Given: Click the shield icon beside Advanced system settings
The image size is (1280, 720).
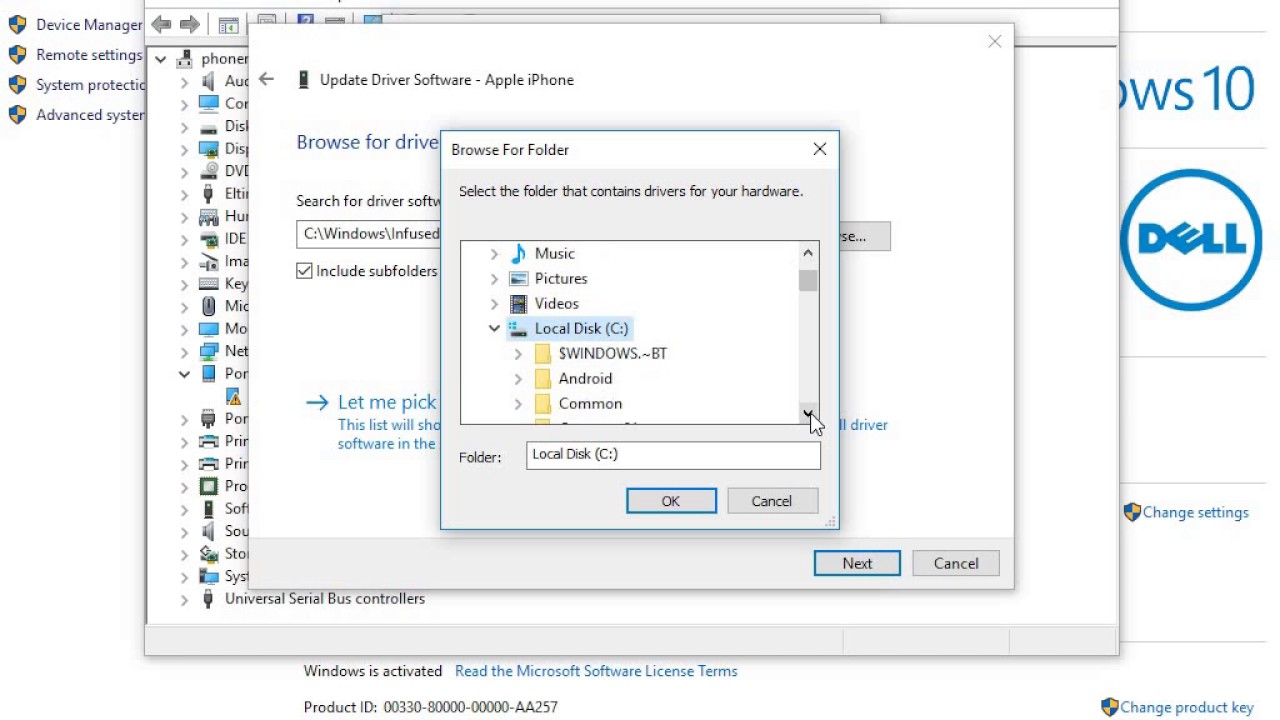Looking at the screenshot, I should pos(17,115).
